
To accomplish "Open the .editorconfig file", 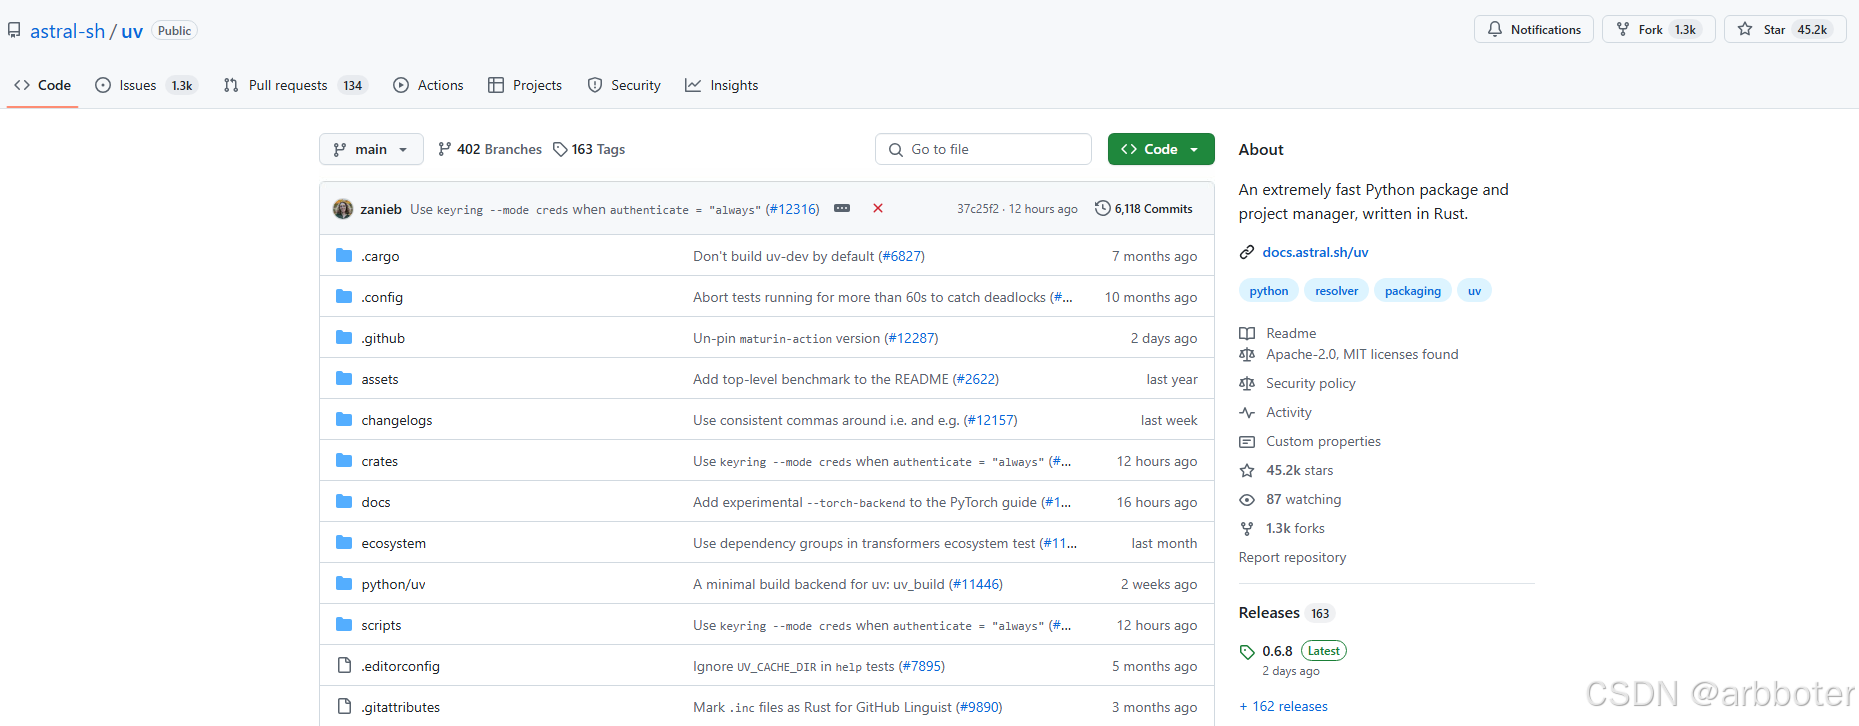I will tap(401, 666).
